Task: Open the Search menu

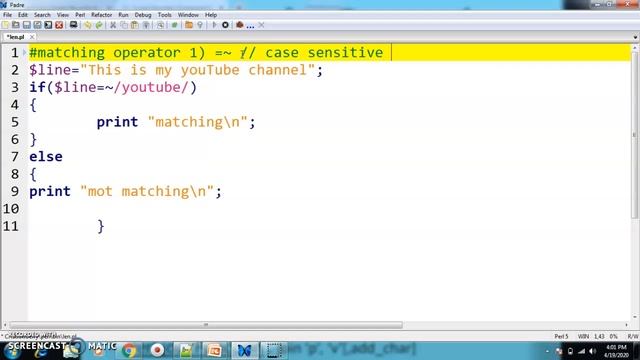Action: pyautogui.click(x=42, y=15)
